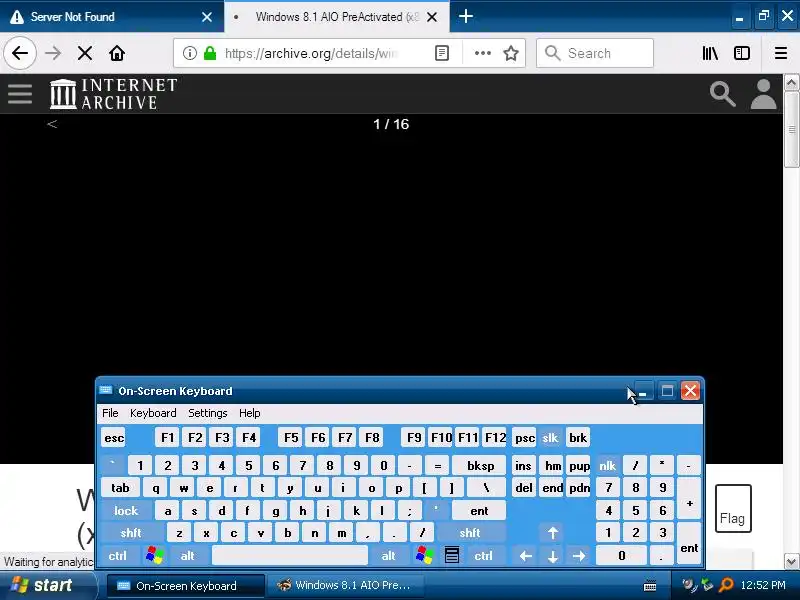Open the page actions three-dot menu
The height and width of the screenshot is (600, 800).
(483, 53)
